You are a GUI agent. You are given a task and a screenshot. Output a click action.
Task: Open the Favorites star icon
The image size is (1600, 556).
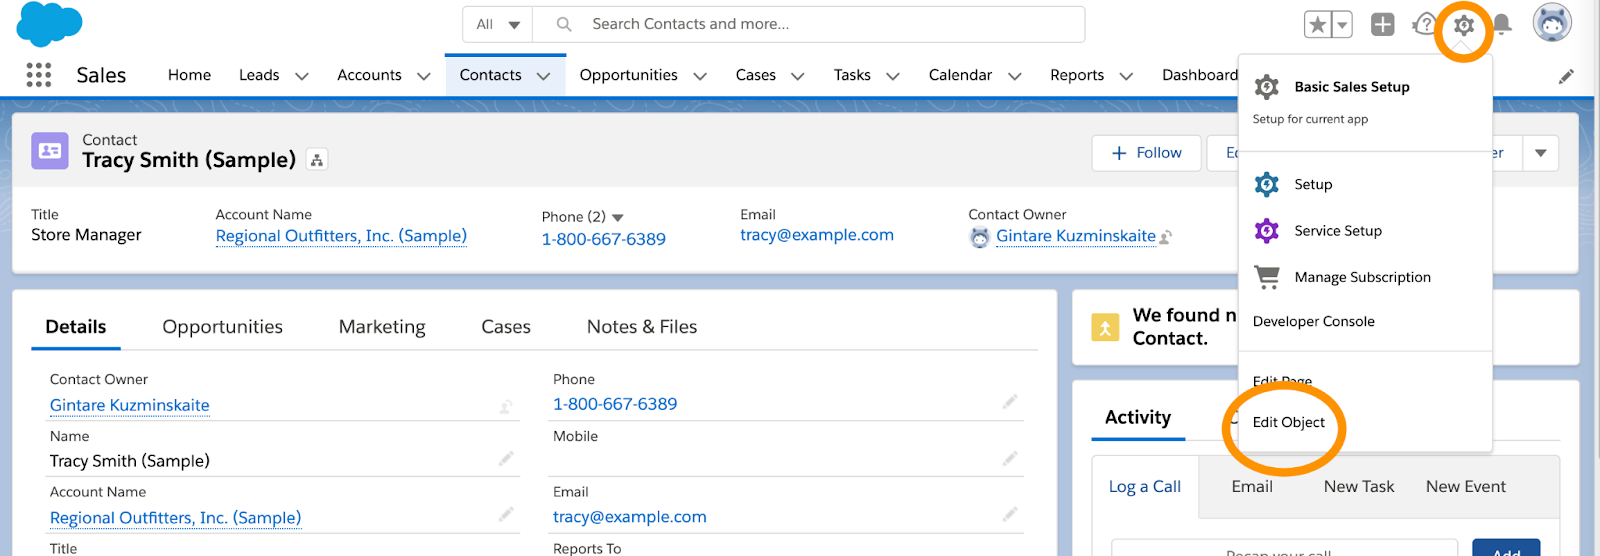pos(1318,25)
